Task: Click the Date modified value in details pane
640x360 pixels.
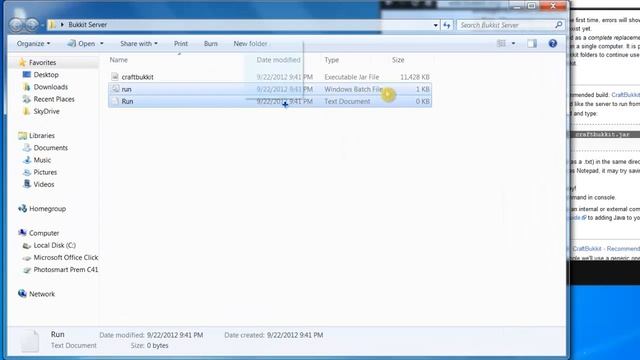Action: point(175,335)
